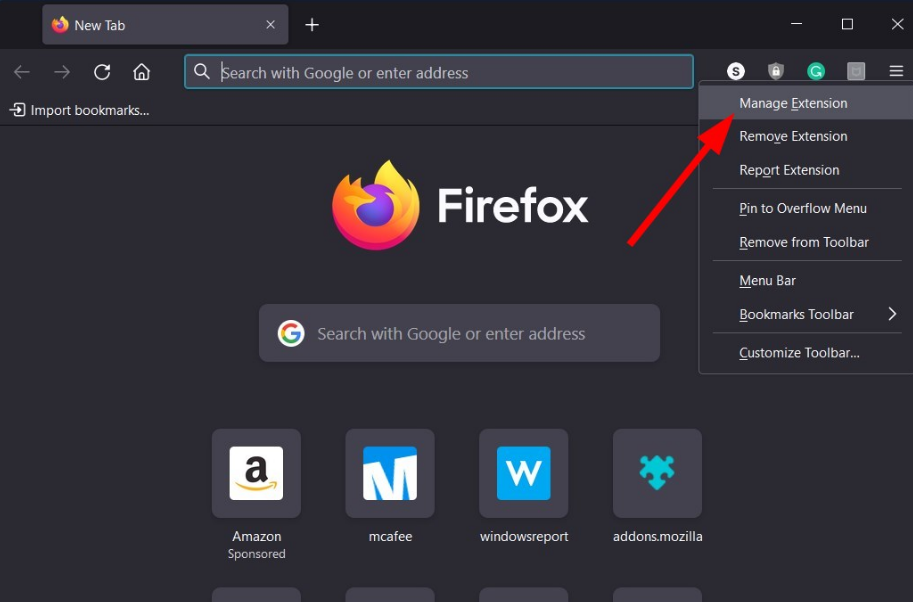Open the Firefox home page icon

point(141,72)
